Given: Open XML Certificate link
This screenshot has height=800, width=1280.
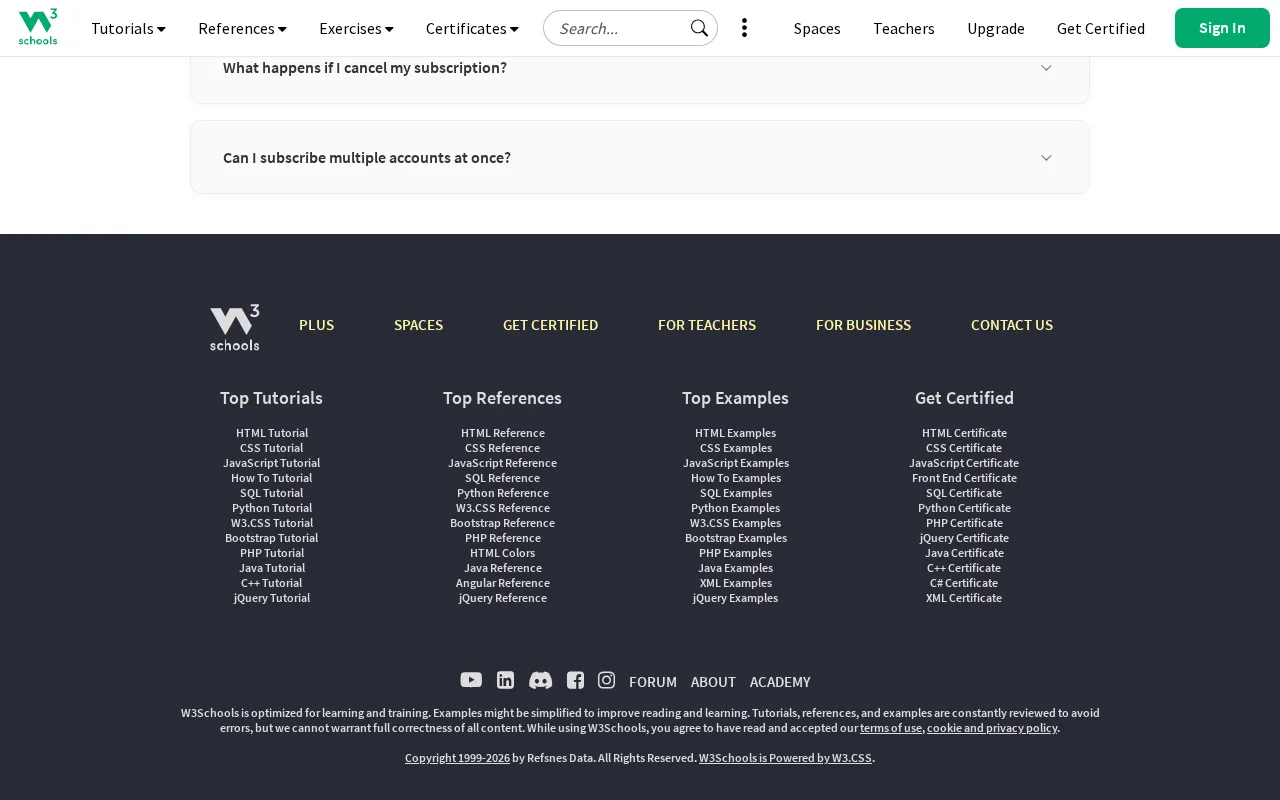Looking at the screenshot, I should [x=964, y=598].
